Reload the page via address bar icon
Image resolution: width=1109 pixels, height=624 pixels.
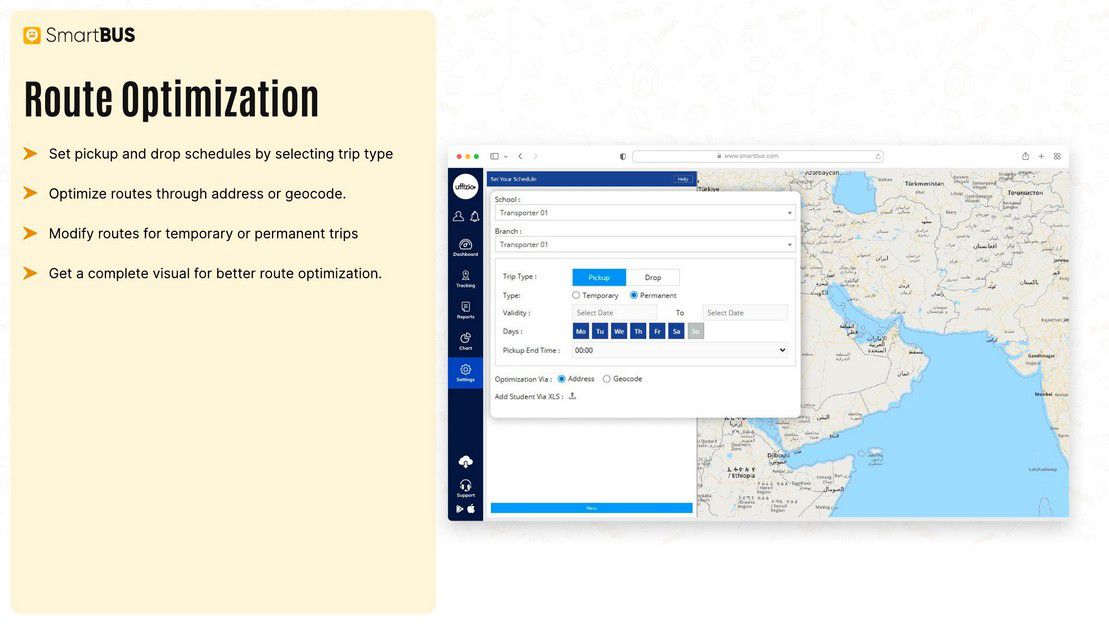[878, 156]
